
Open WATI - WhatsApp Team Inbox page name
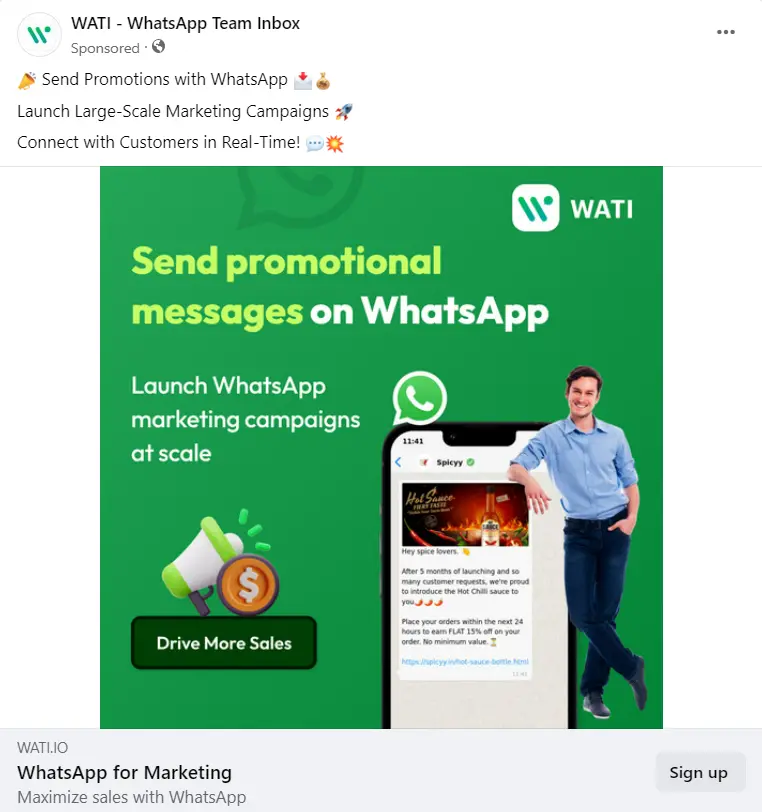[x=185, y=23]
